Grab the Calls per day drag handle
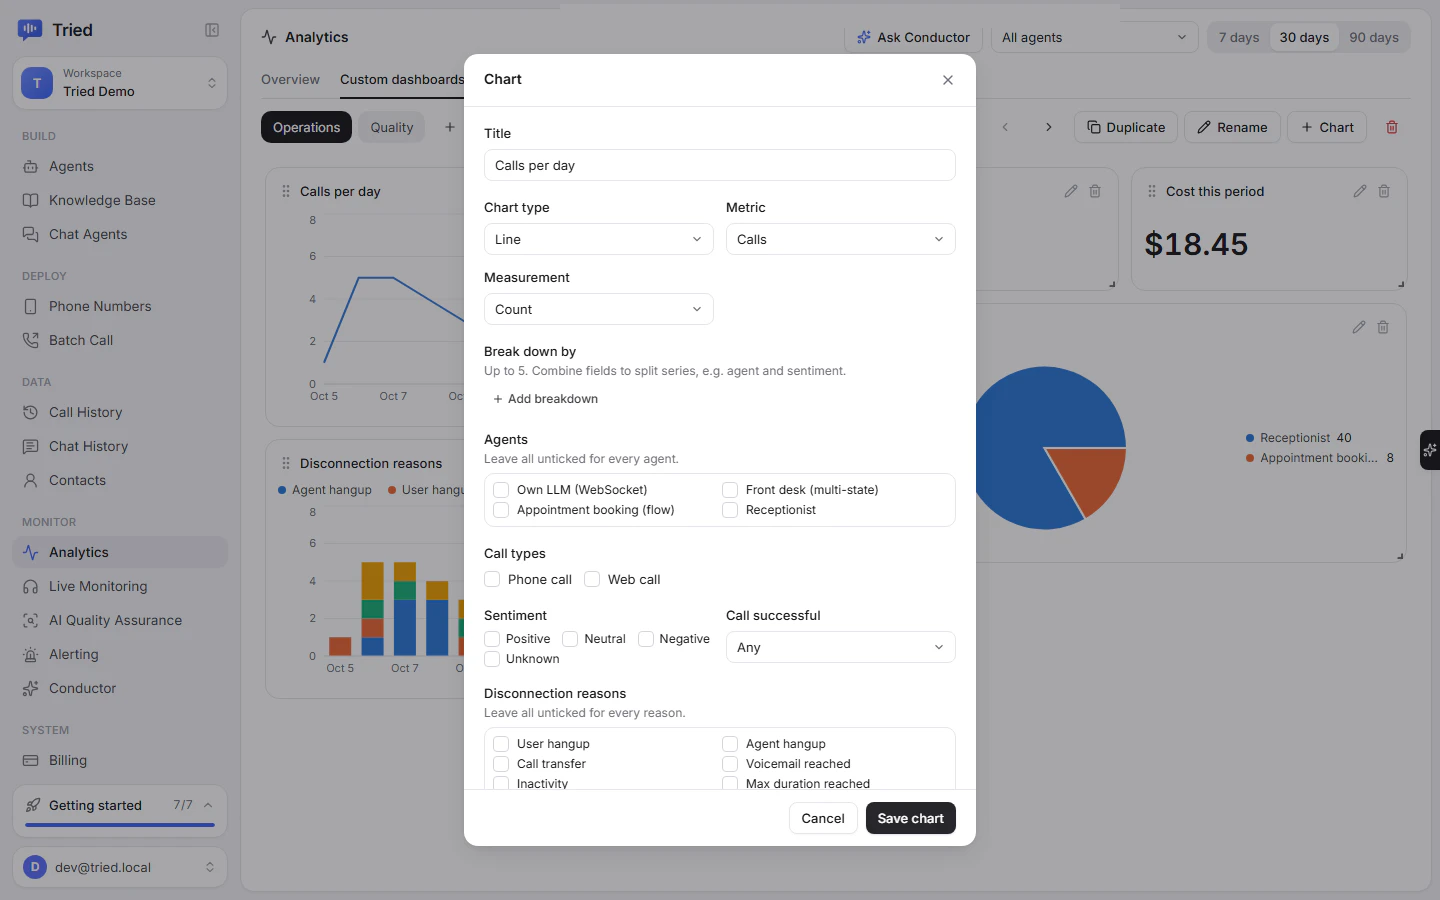 [286, 191]
